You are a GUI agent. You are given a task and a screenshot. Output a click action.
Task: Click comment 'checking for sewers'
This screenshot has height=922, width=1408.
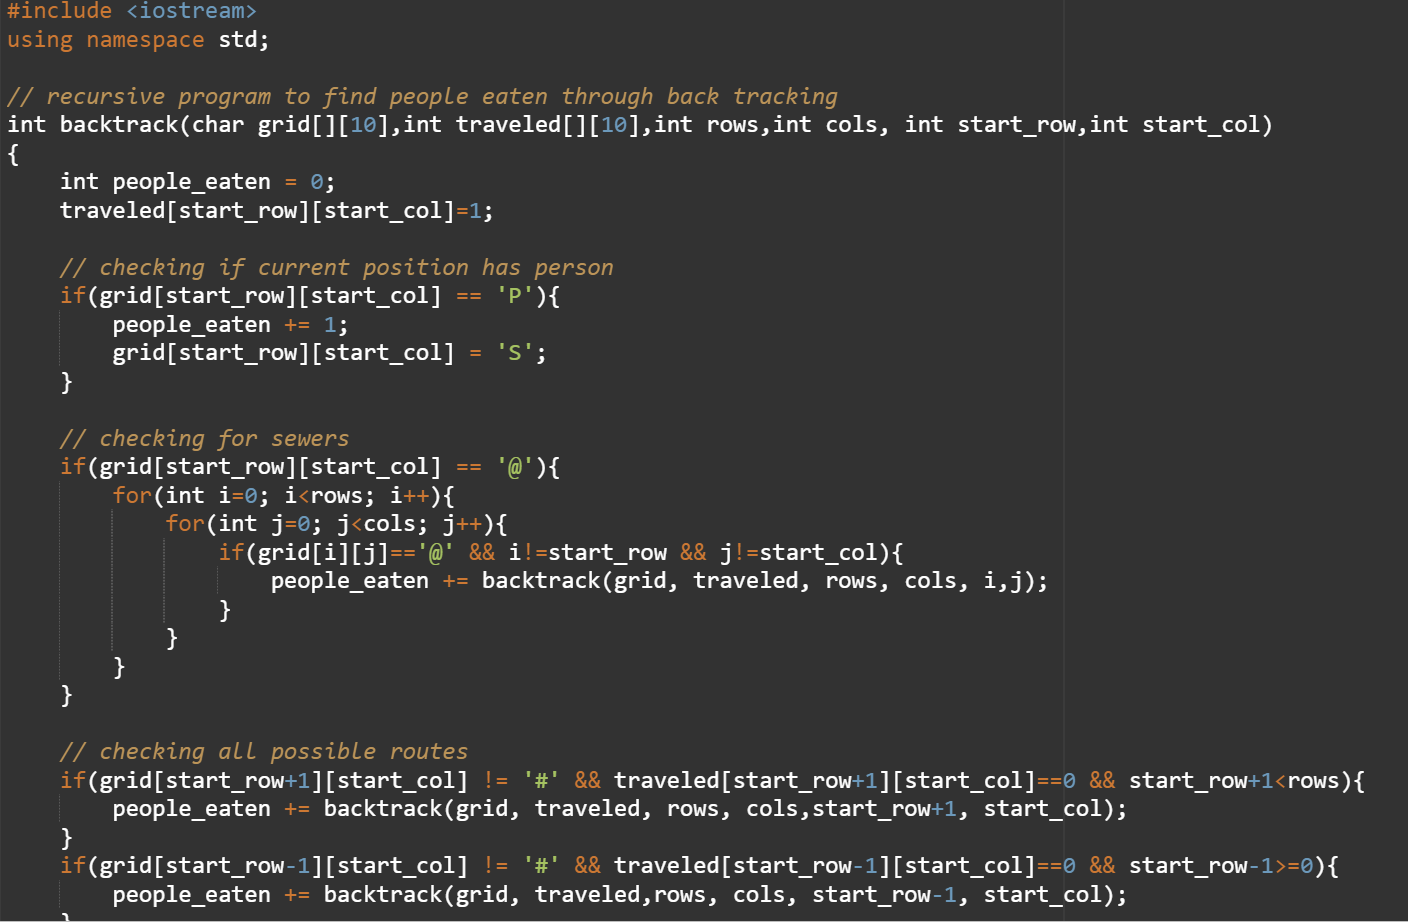(205, 439)
